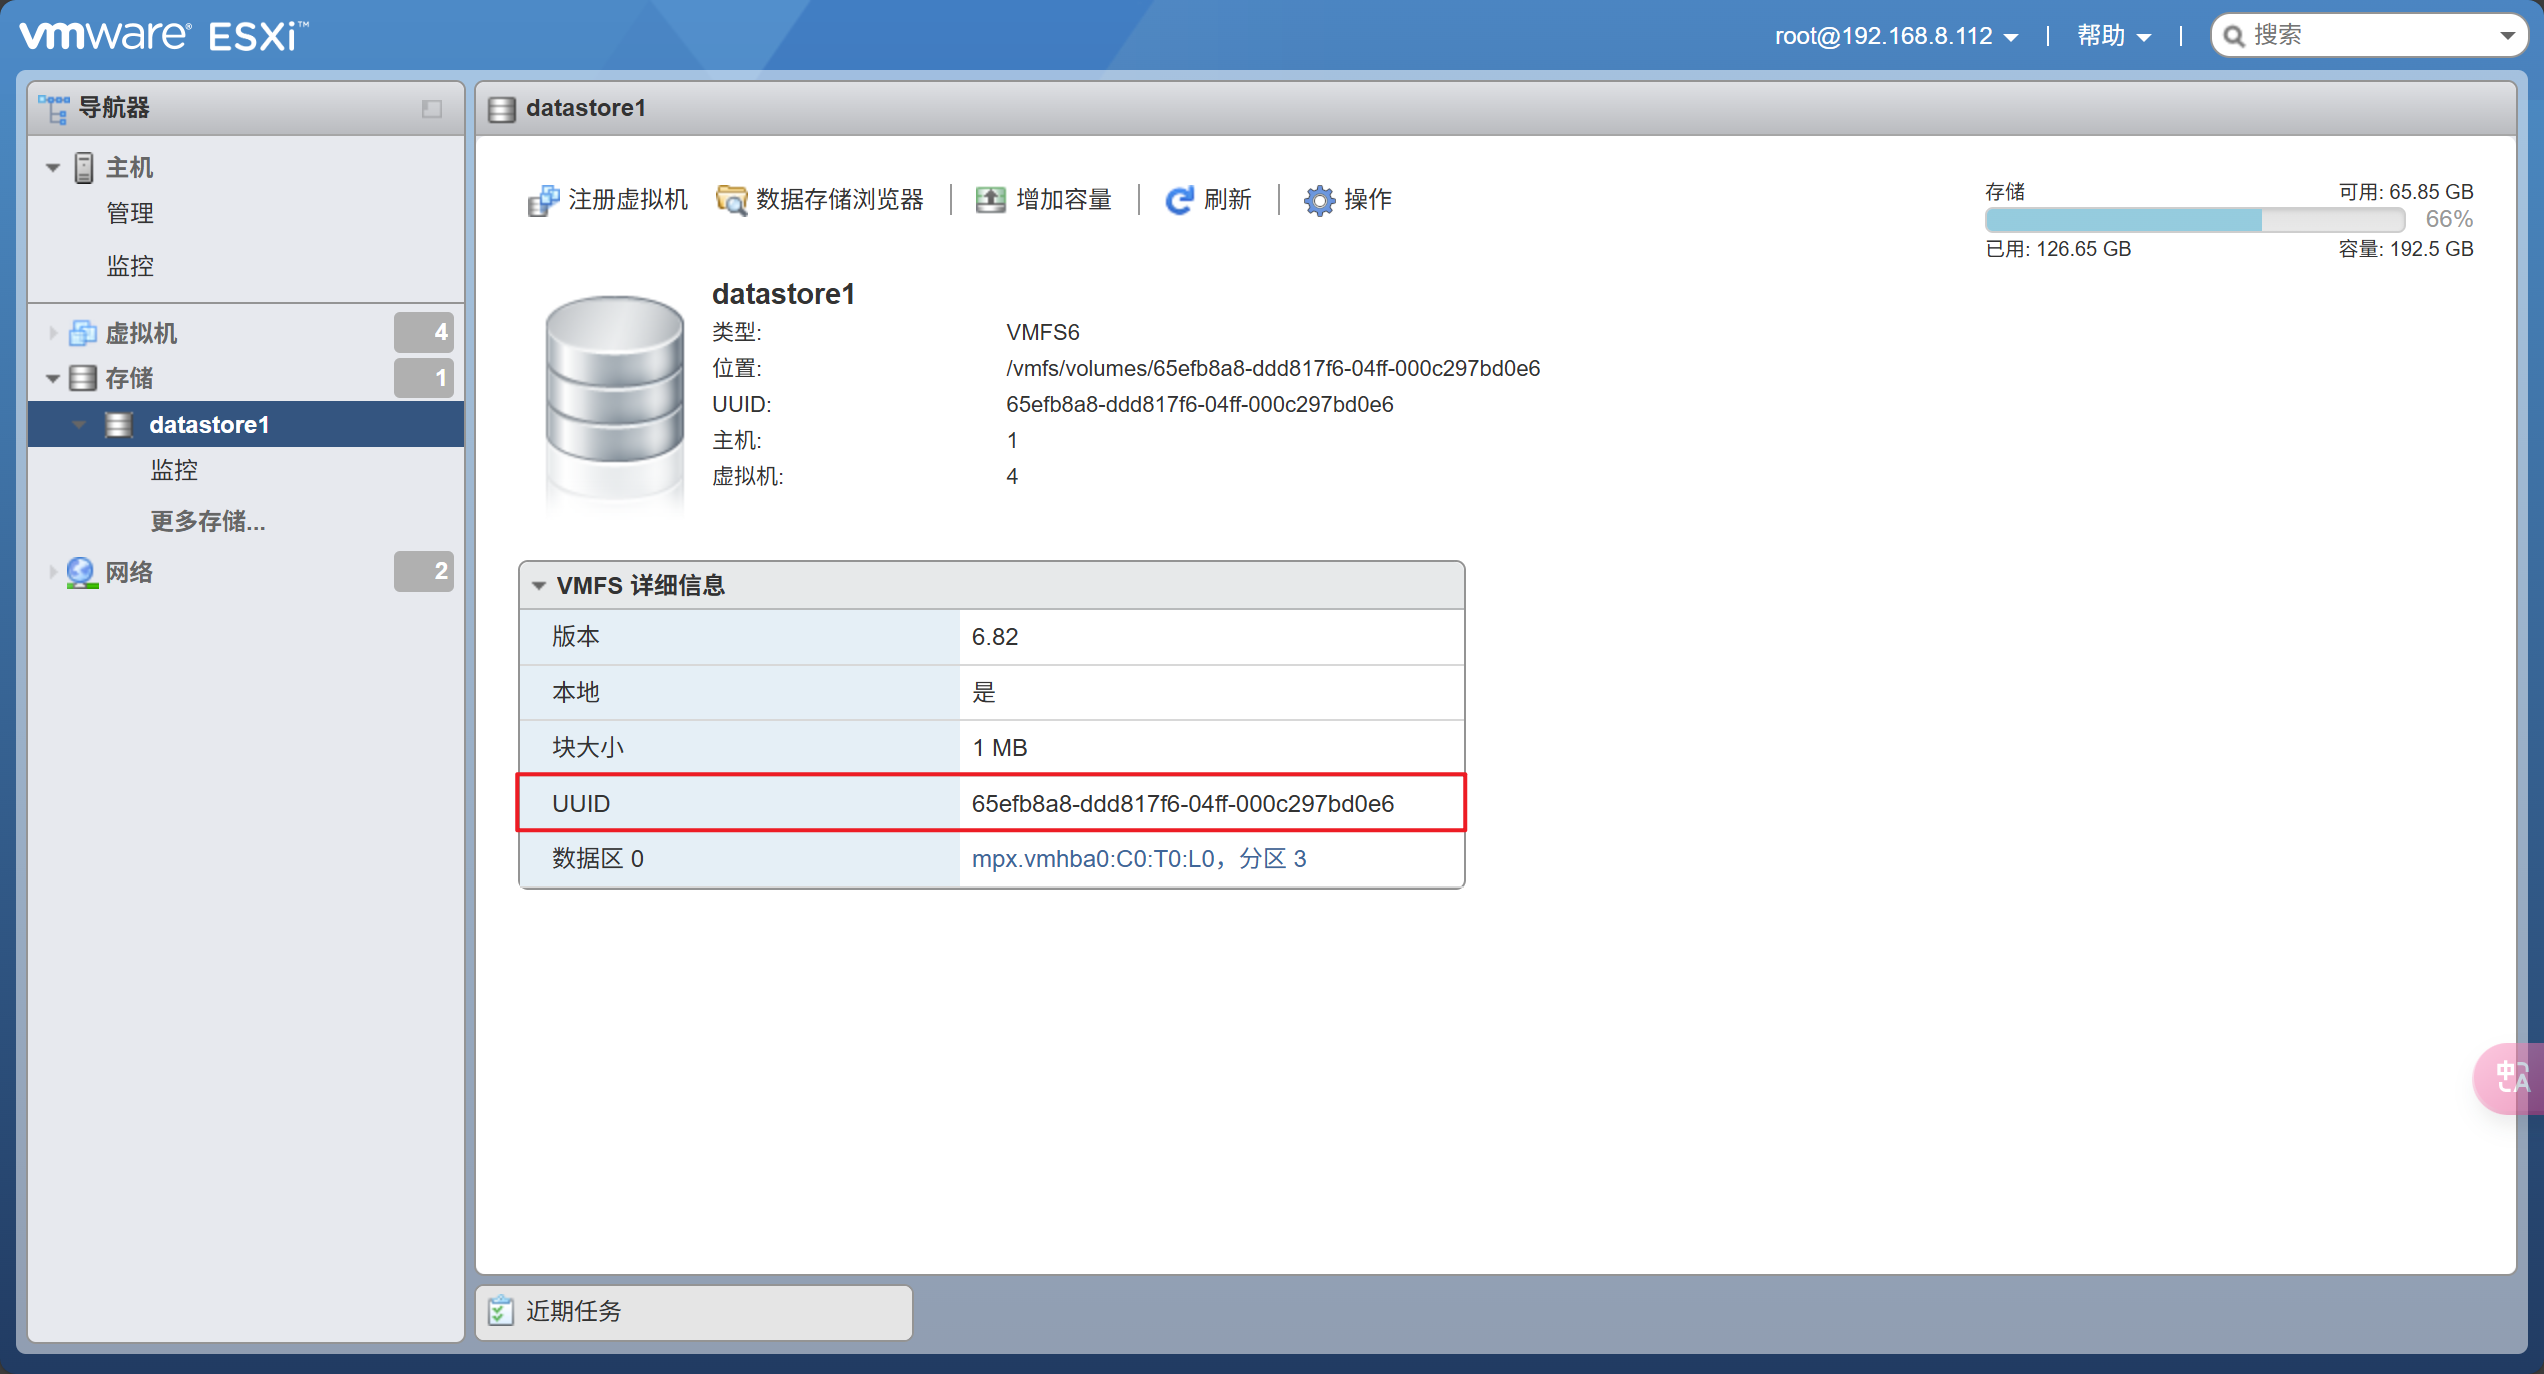
Task: Open More storage (更多存储...) link
Action: tap(207, 521)
